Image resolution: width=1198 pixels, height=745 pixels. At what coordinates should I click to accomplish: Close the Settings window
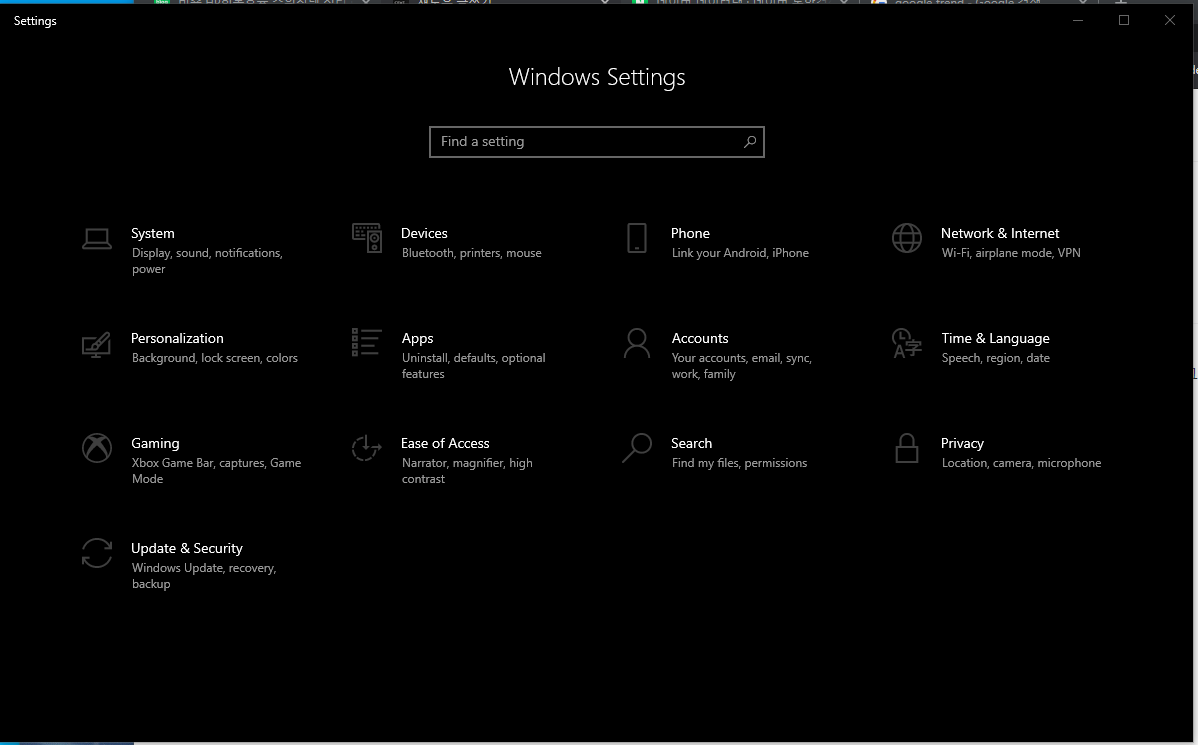[x=1170, y=21]
